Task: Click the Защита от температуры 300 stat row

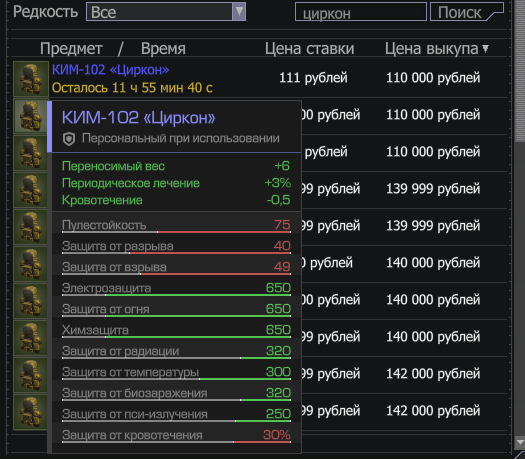Action: pos(176,373)
